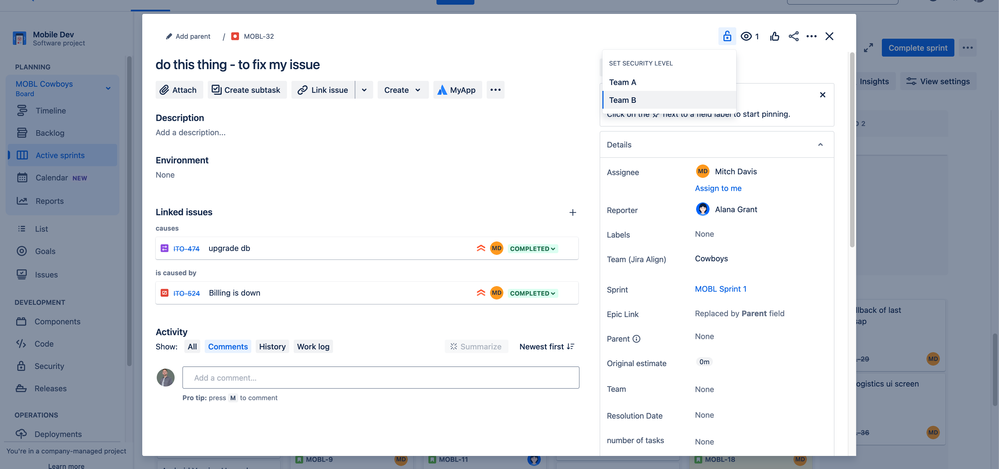Open the toolbar overflow ellipsis beside MyApp
Viewport: 999px width, 469px height.
496,90
